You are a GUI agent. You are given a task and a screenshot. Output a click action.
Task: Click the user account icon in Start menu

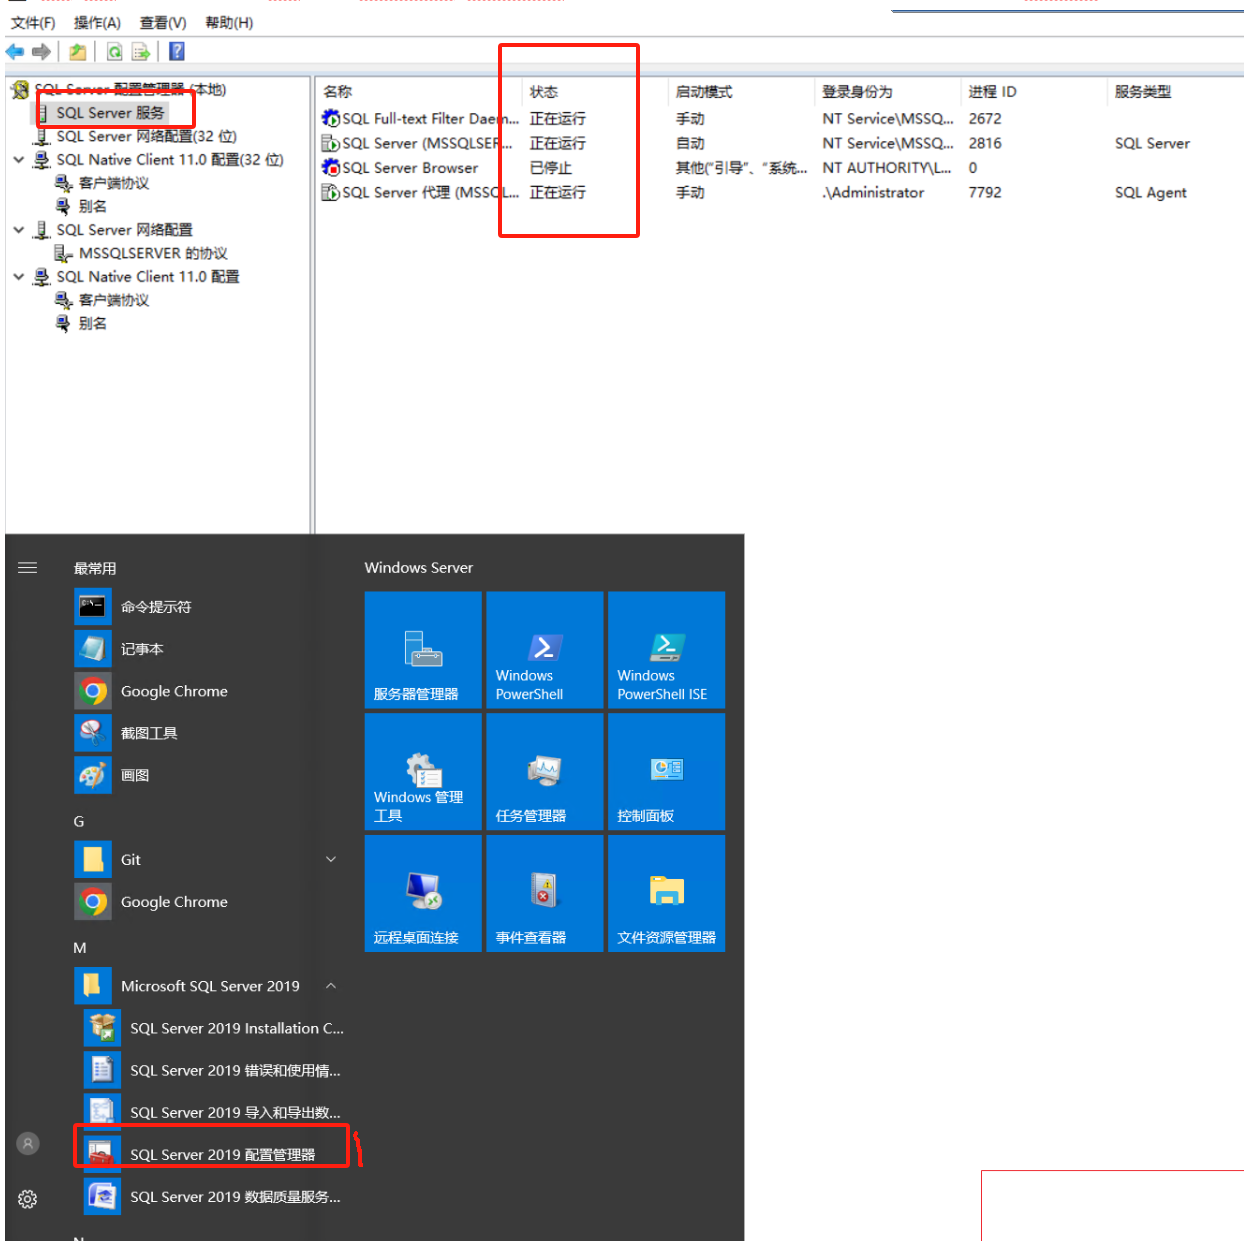pos(28,1143)
